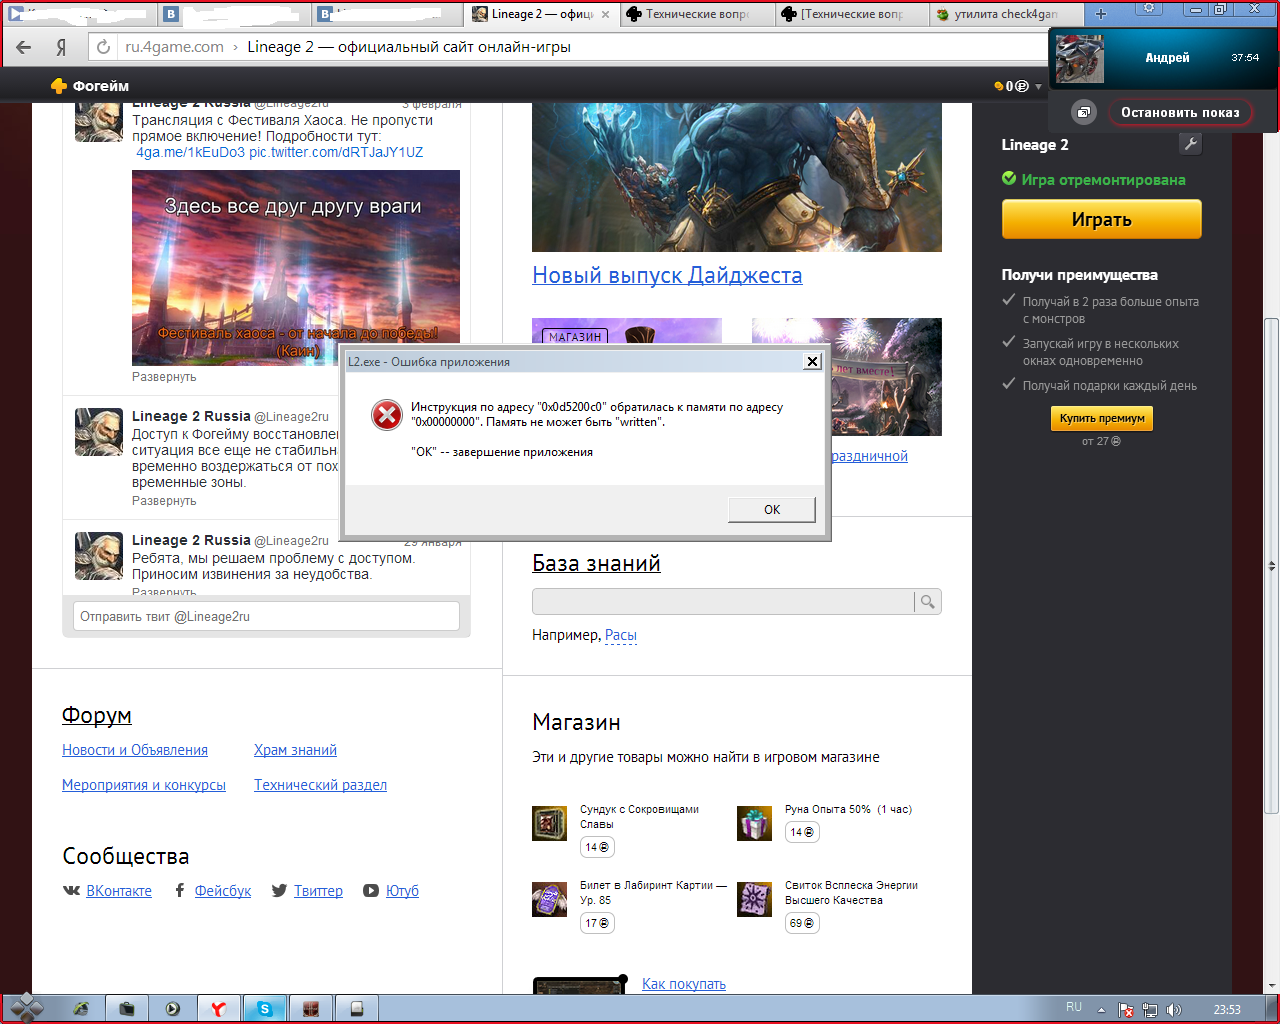This screenshot has width=1280, height=1024.
Task: Click the knowledge base search magnifier icon
Action: pos(928,602)
